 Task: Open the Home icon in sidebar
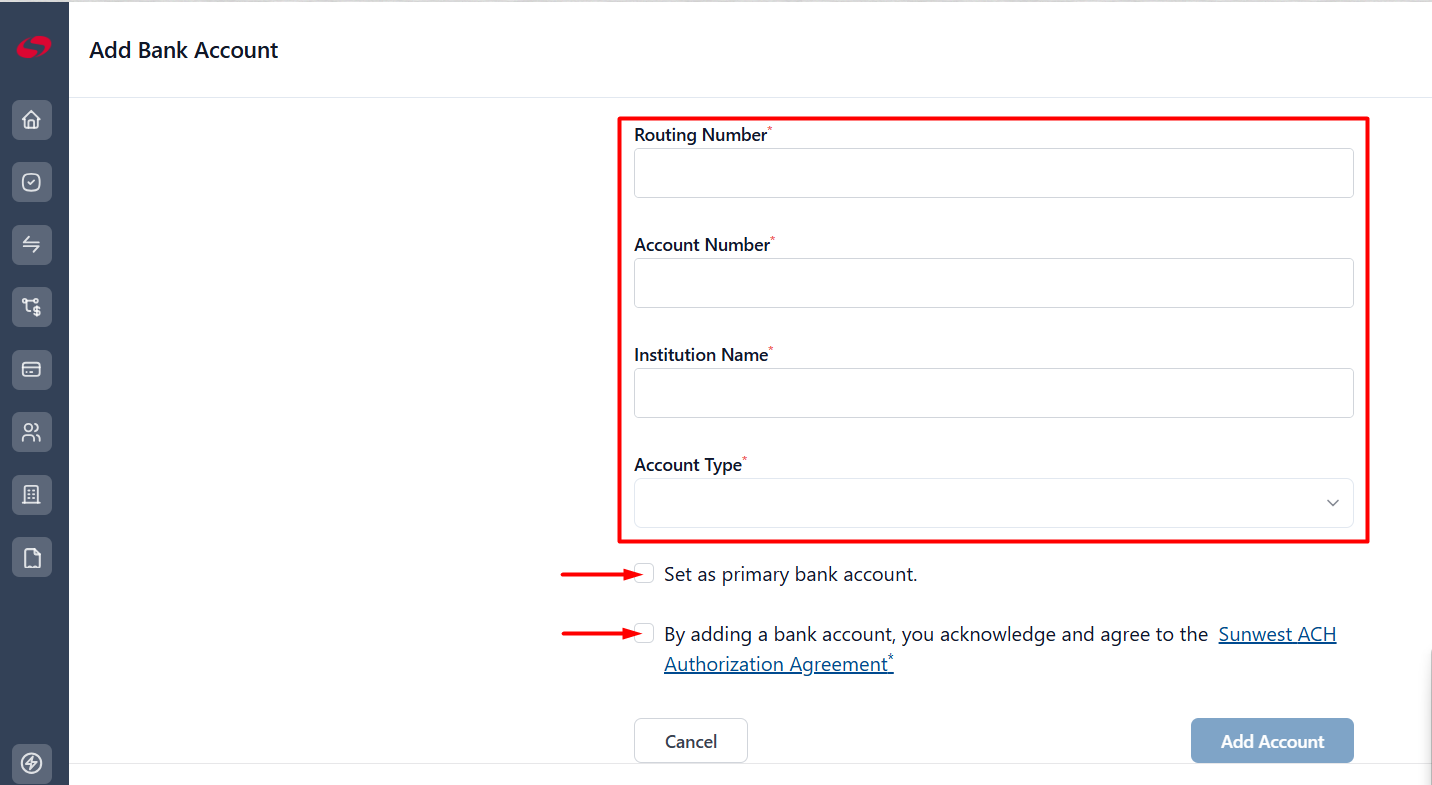pyautogui.click(x=32, y=120)
